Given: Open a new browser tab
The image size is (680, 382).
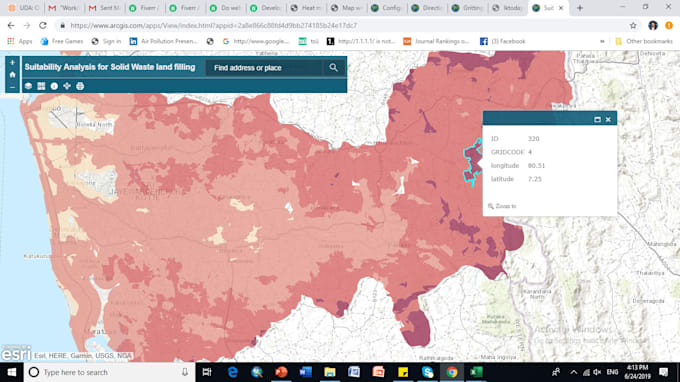Looking at the screenshot, I should click(579, 8).
